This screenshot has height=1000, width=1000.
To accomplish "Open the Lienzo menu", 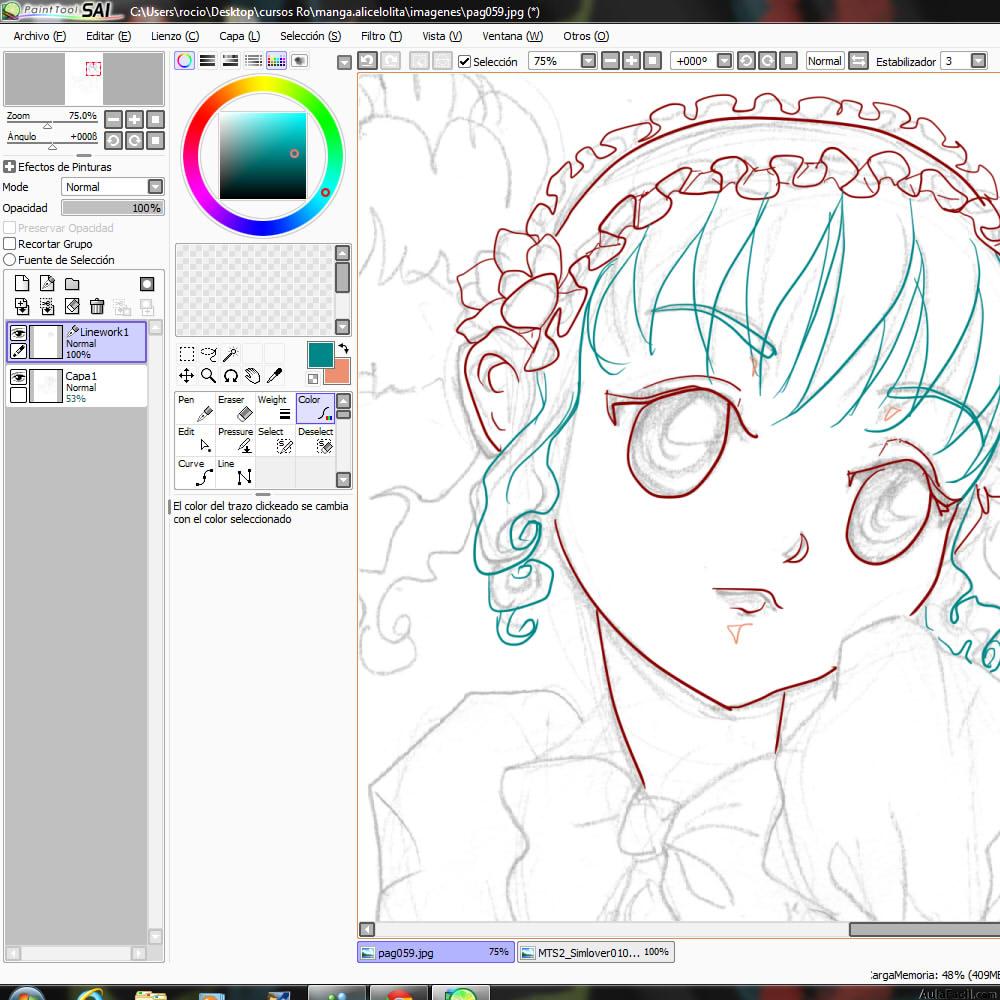I will coord(175,36).
